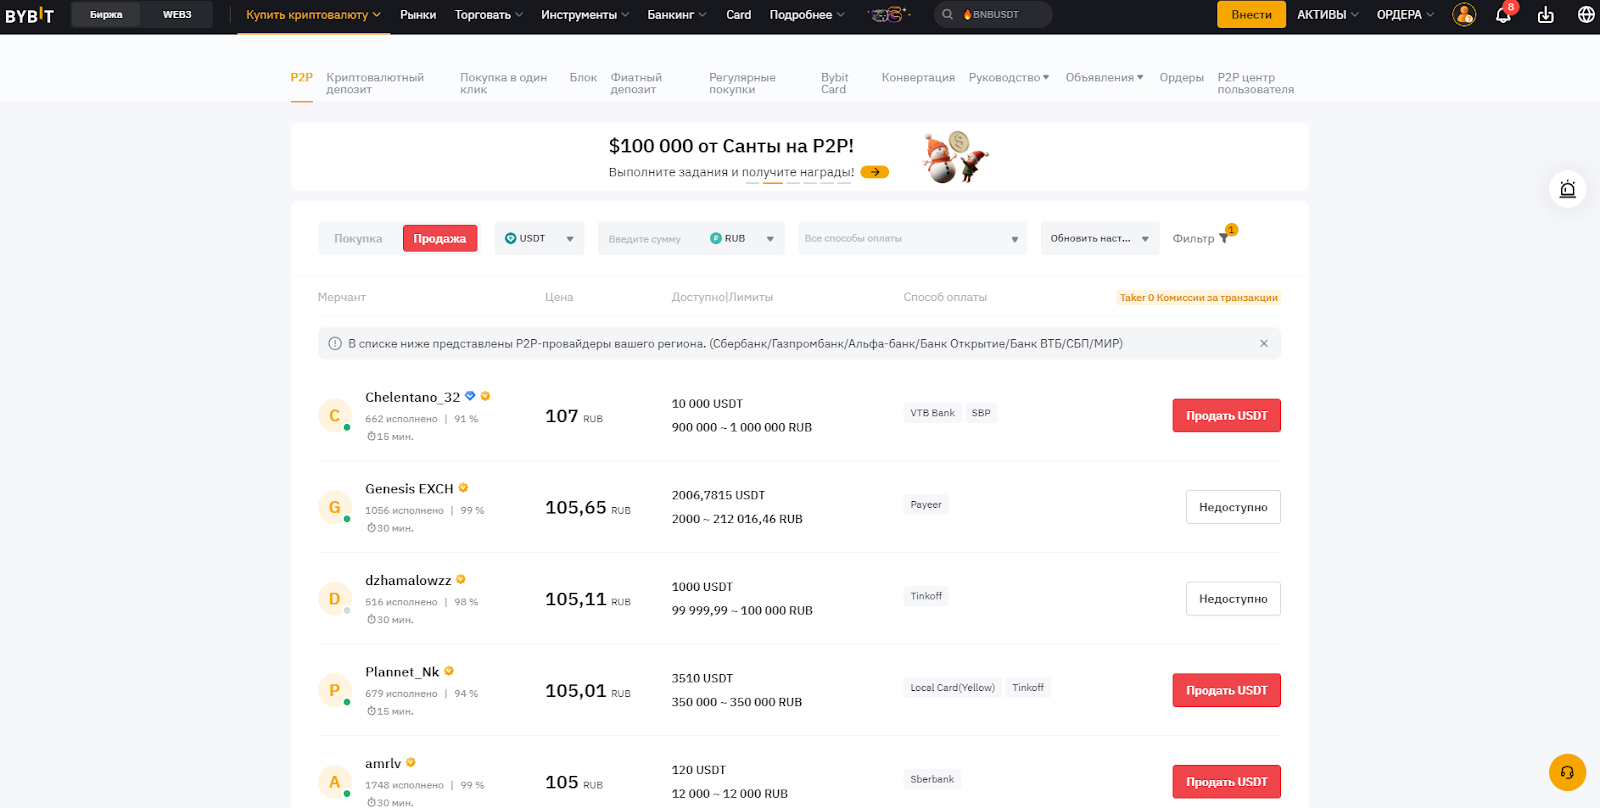Open the RUB currency dropdown
This screenshot has height=808, width=1600.
pyautogui.click(x=742, y=238)
